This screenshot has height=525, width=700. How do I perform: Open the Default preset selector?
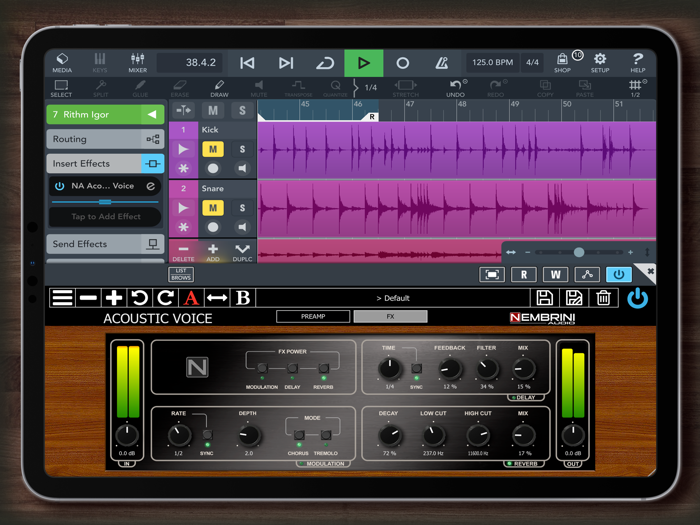tap(392, 298)
